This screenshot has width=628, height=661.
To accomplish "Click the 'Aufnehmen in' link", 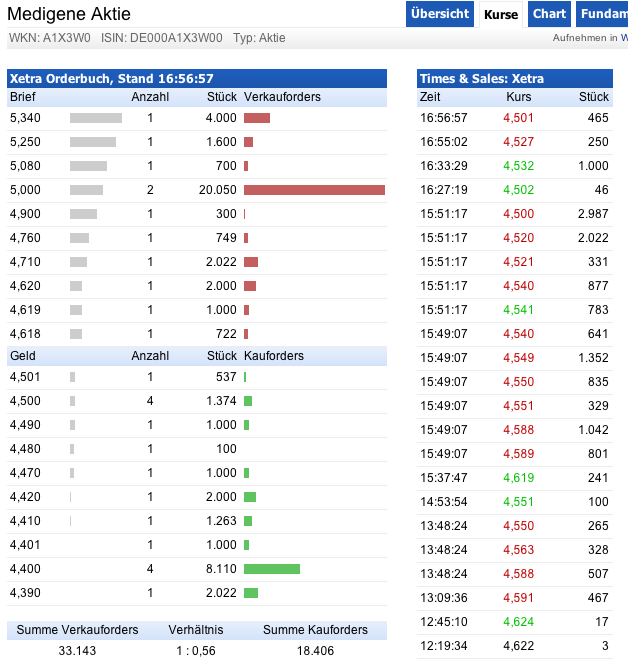I will click(590, 38).
